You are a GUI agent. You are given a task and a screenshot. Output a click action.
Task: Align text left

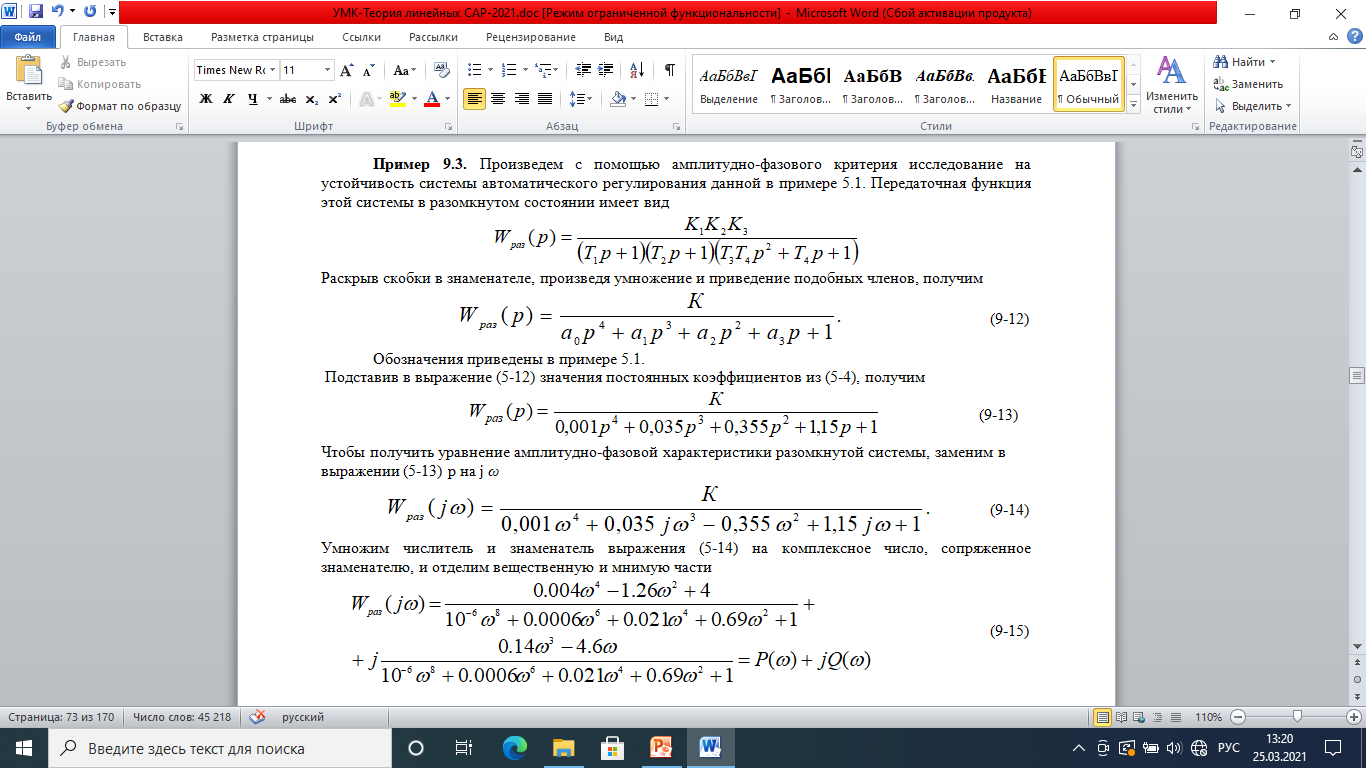475,98
